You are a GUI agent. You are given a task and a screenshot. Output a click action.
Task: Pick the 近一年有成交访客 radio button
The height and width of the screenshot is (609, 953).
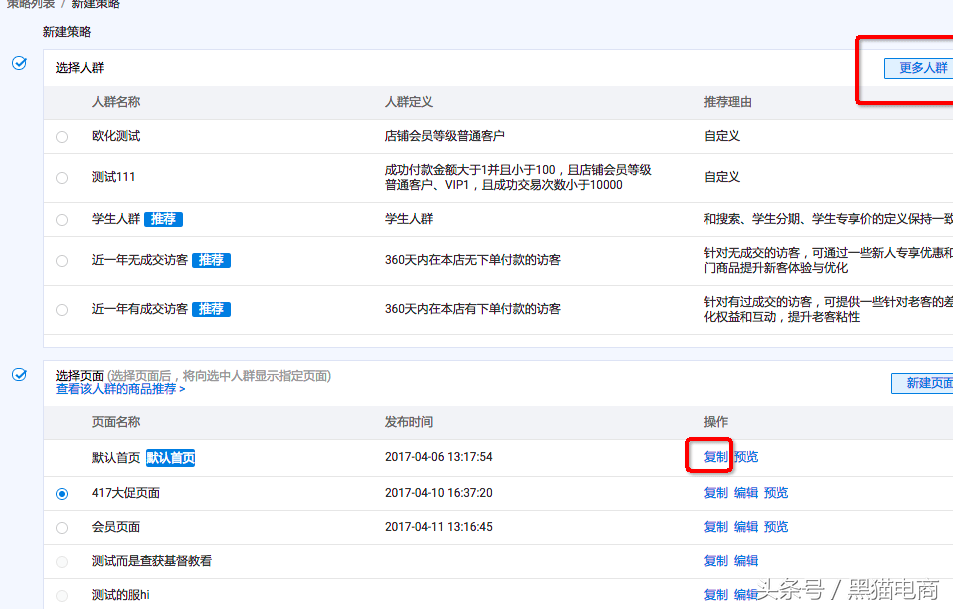point(62,310)
